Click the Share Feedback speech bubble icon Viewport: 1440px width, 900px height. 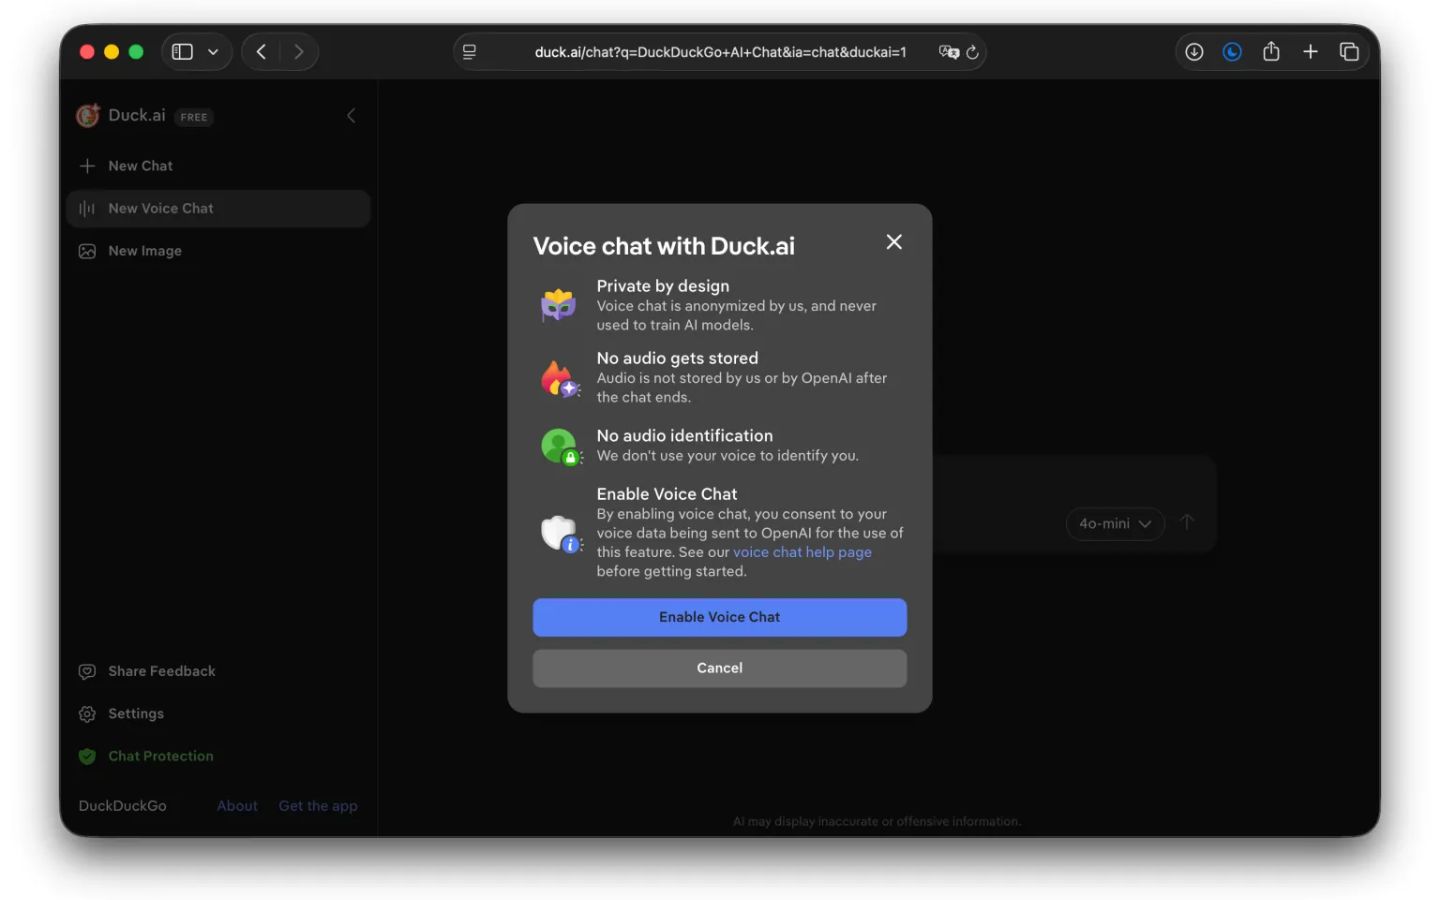click(x=87, y=671)
